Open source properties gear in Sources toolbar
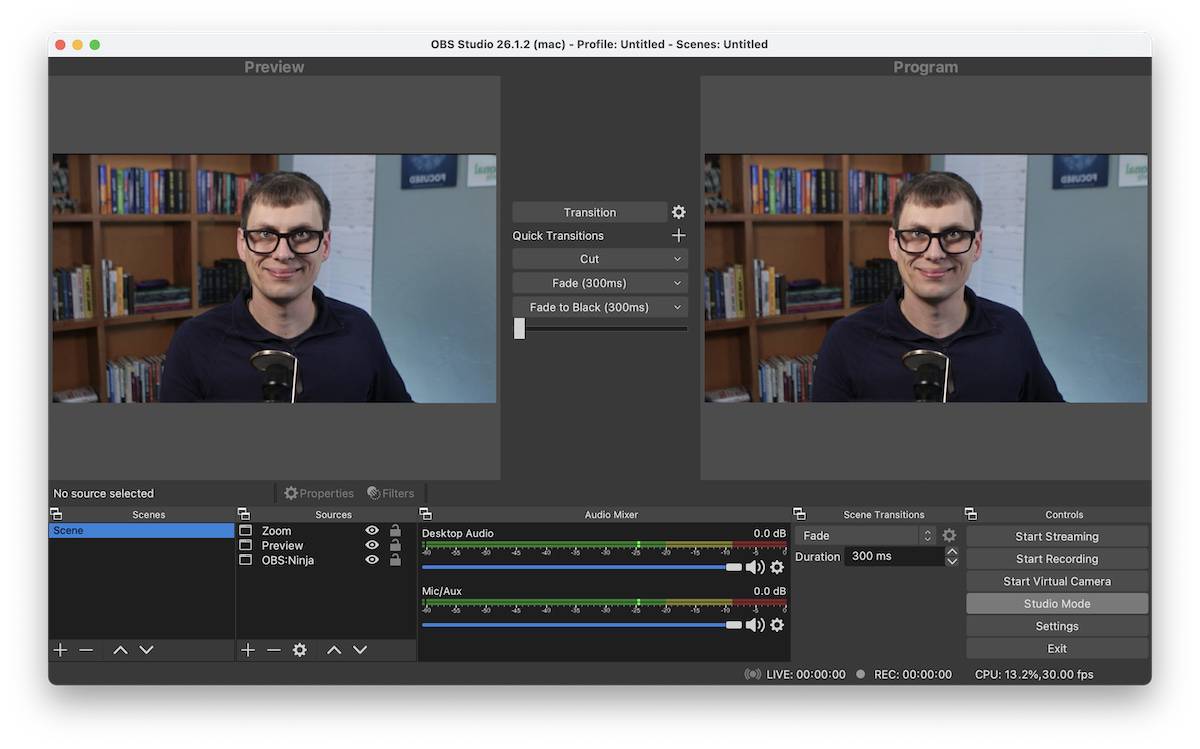Image resolution: width=1200 pixels, height=749 pixels. coord(300,650)
